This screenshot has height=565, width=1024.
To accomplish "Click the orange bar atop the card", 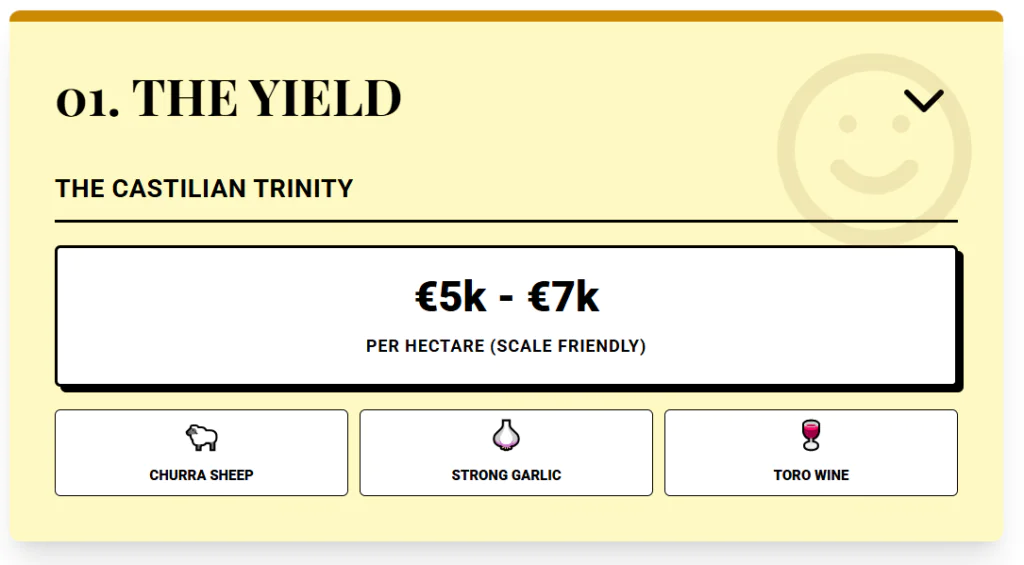I will pyautogui.click(x=506, y=16).
